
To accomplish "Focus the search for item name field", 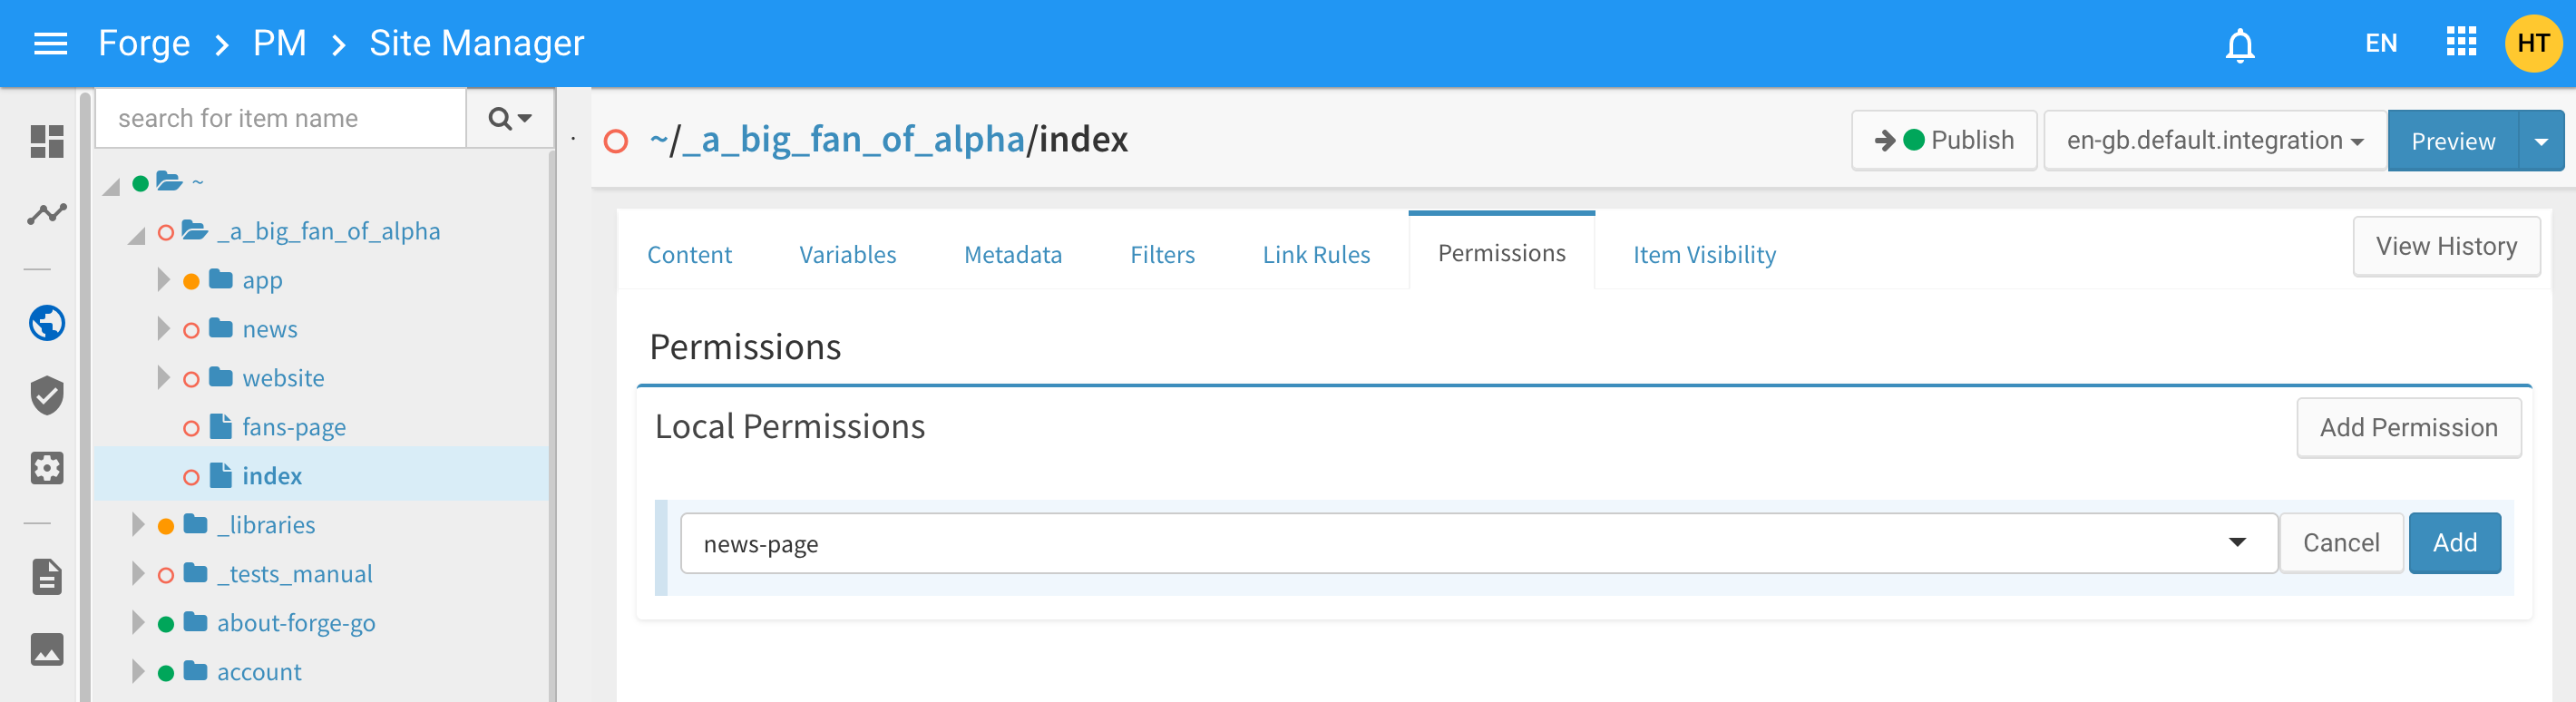I will (281, 119).
